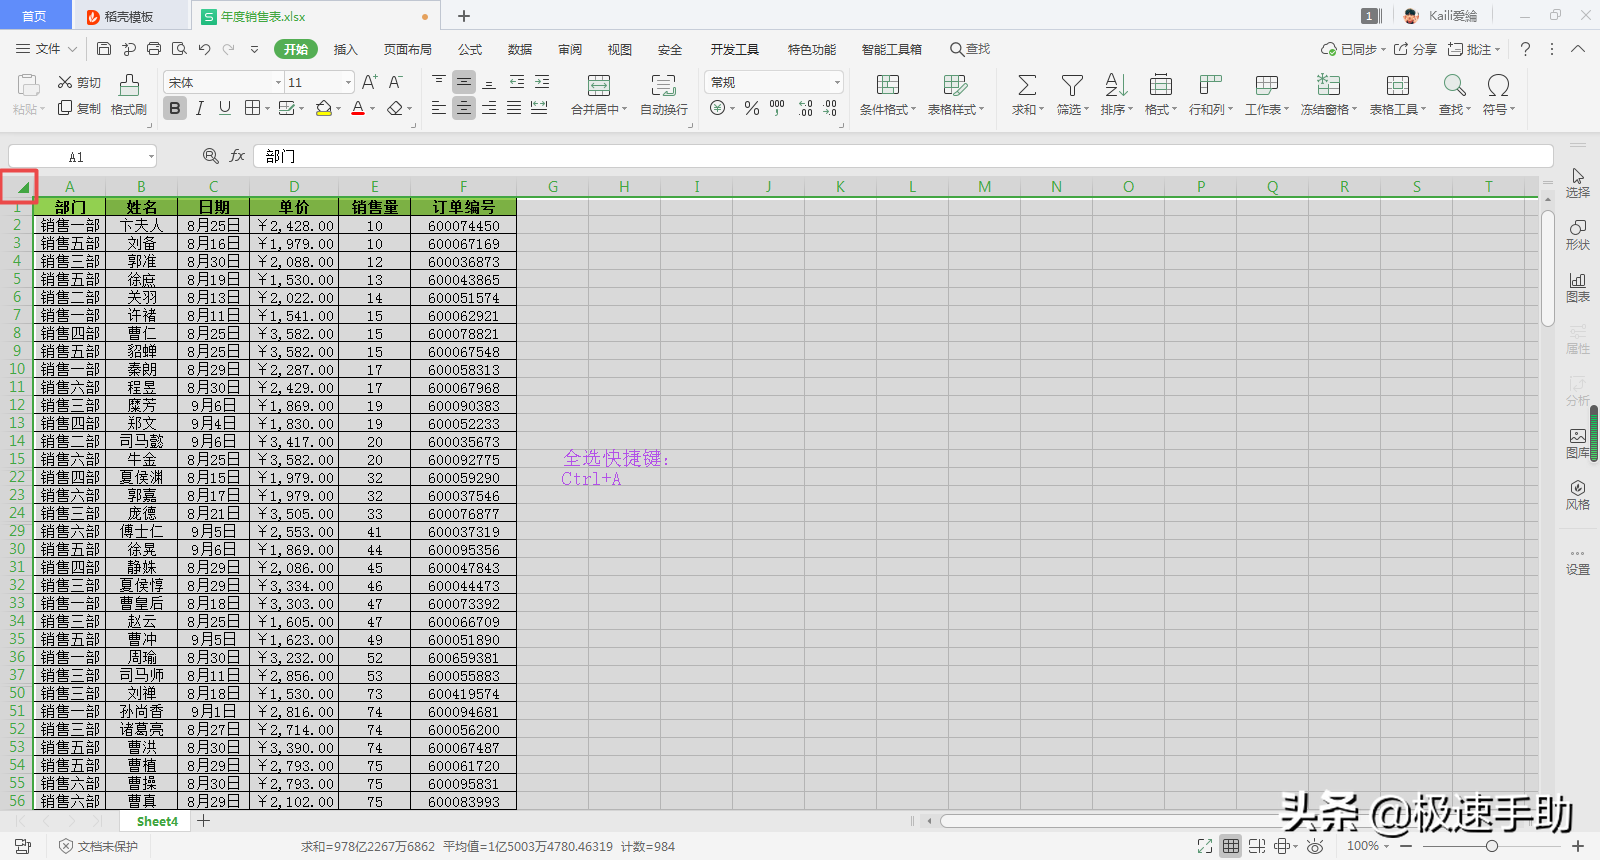
Task: Click the Share (分享) button
Action: point(1415,49)
